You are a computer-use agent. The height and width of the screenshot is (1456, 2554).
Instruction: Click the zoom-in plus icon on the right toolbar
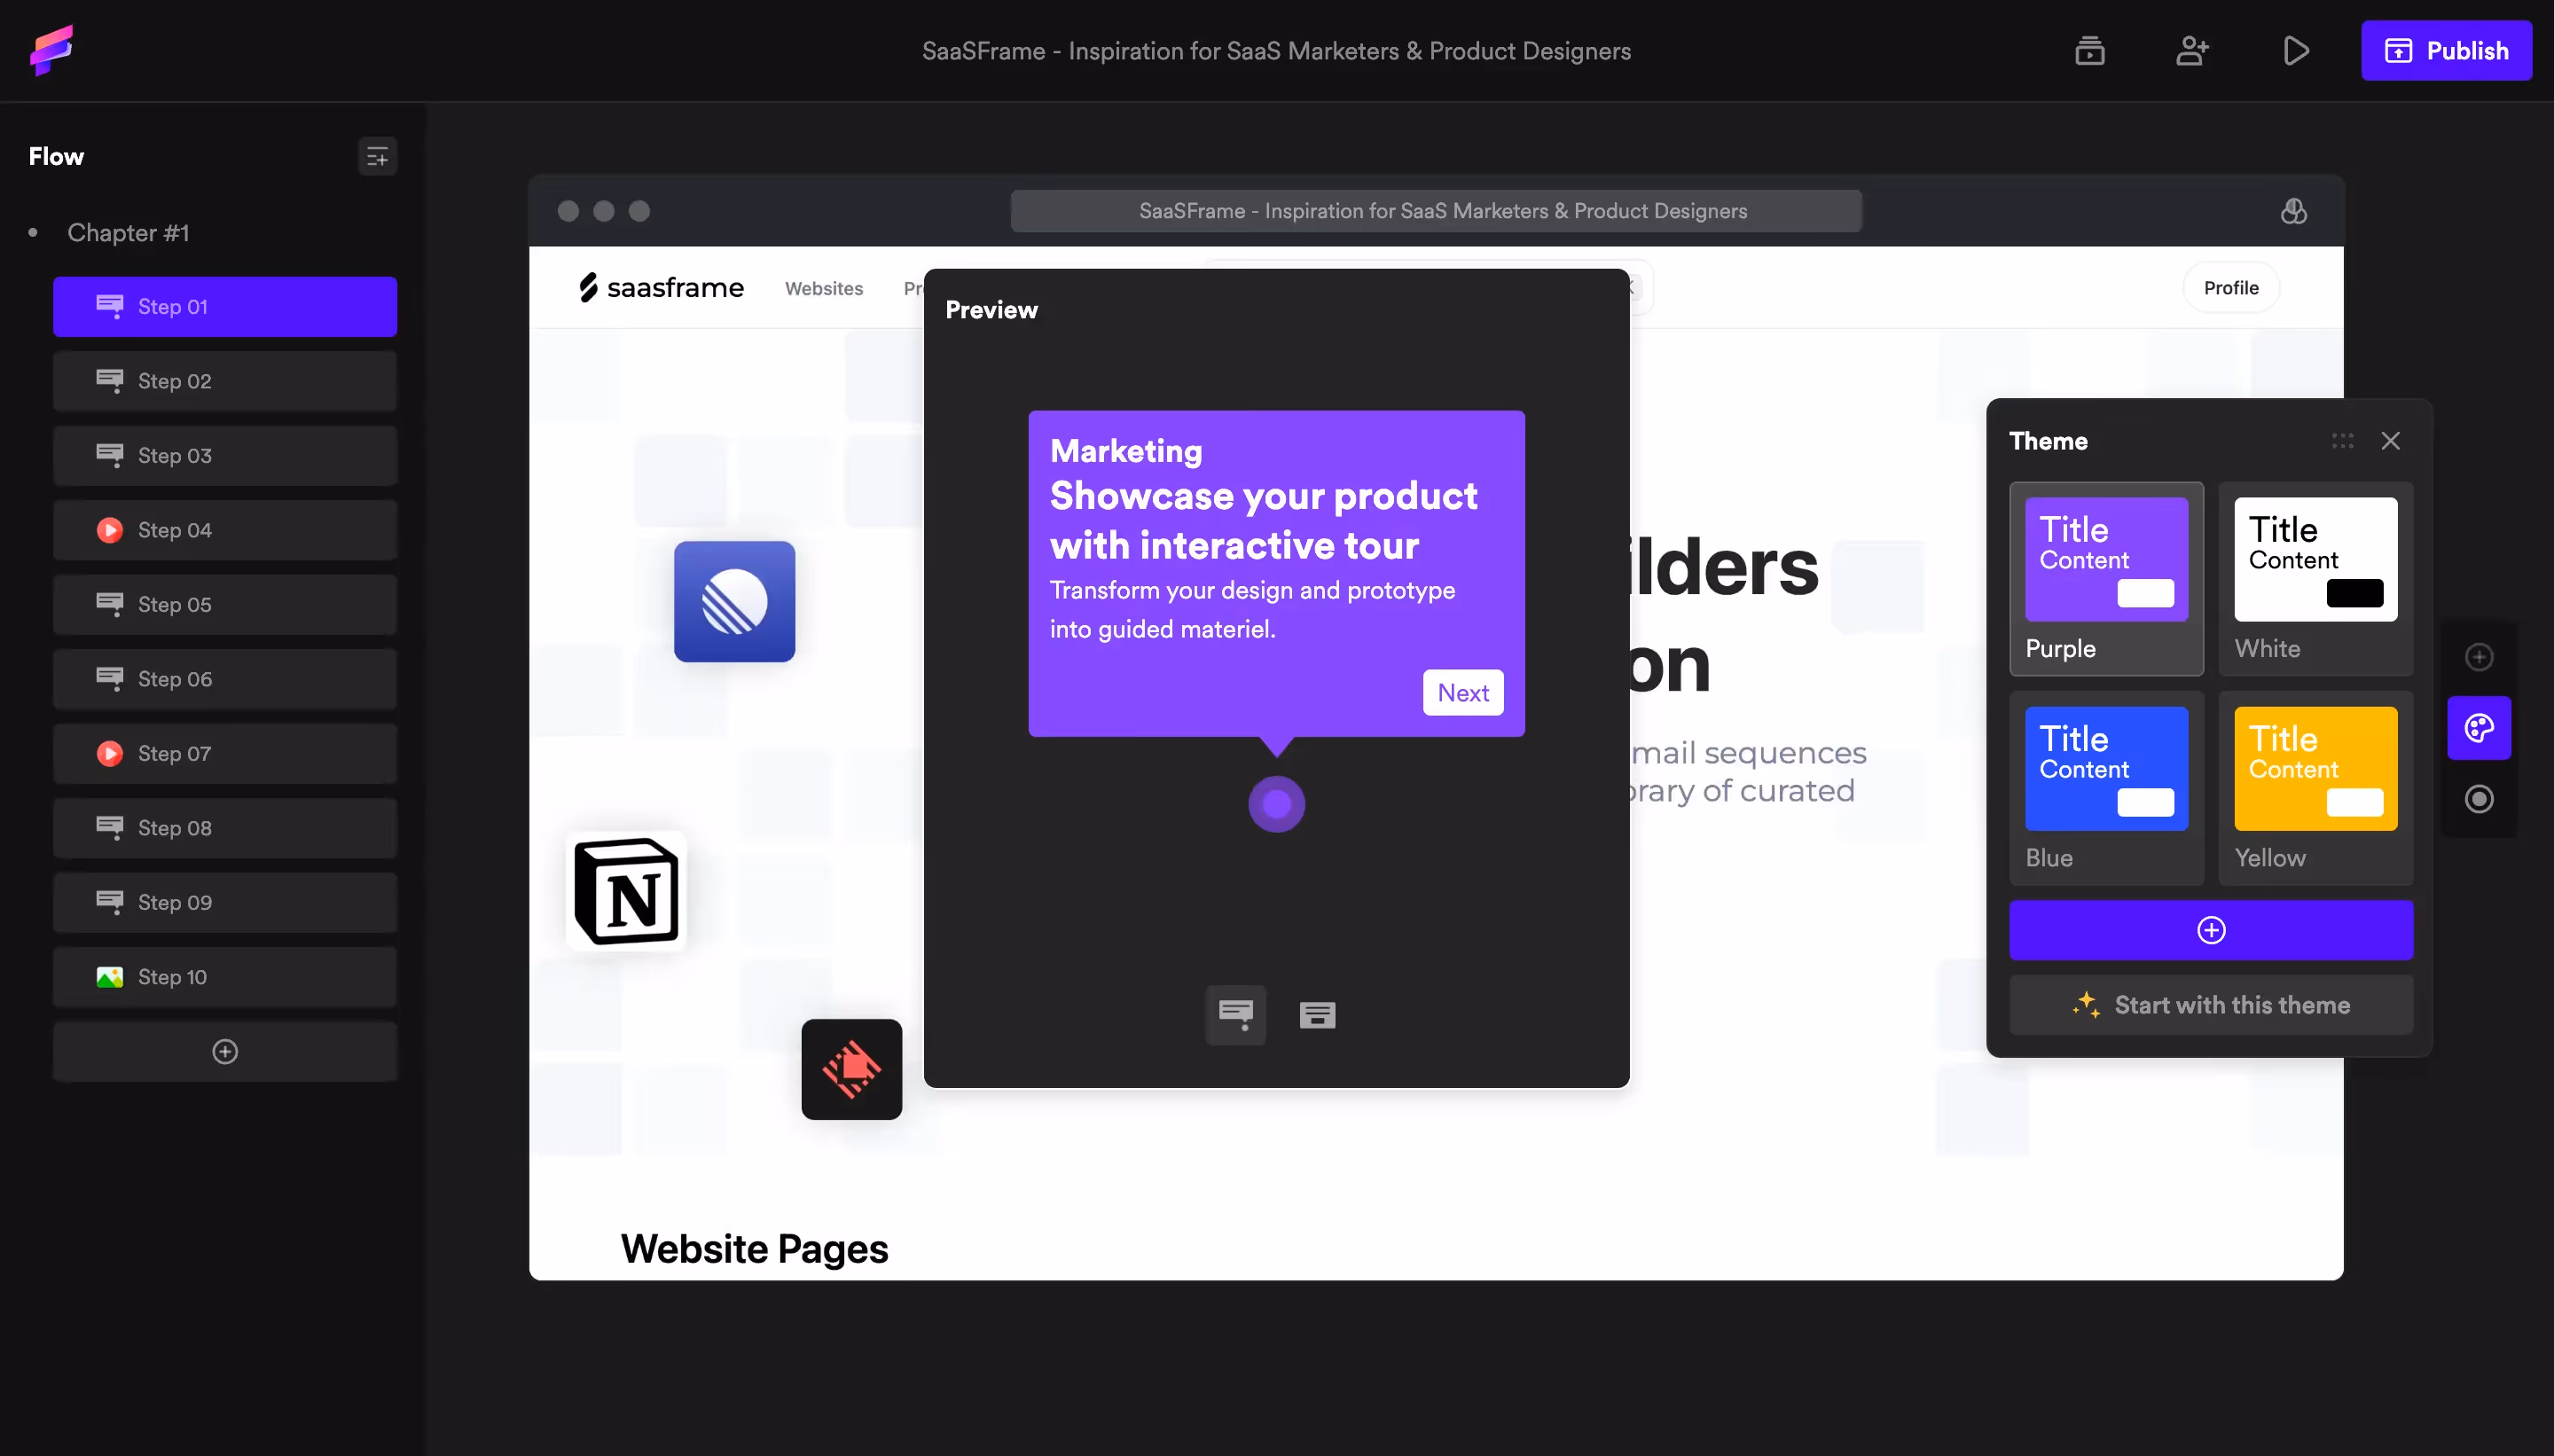pos(2479,656)
